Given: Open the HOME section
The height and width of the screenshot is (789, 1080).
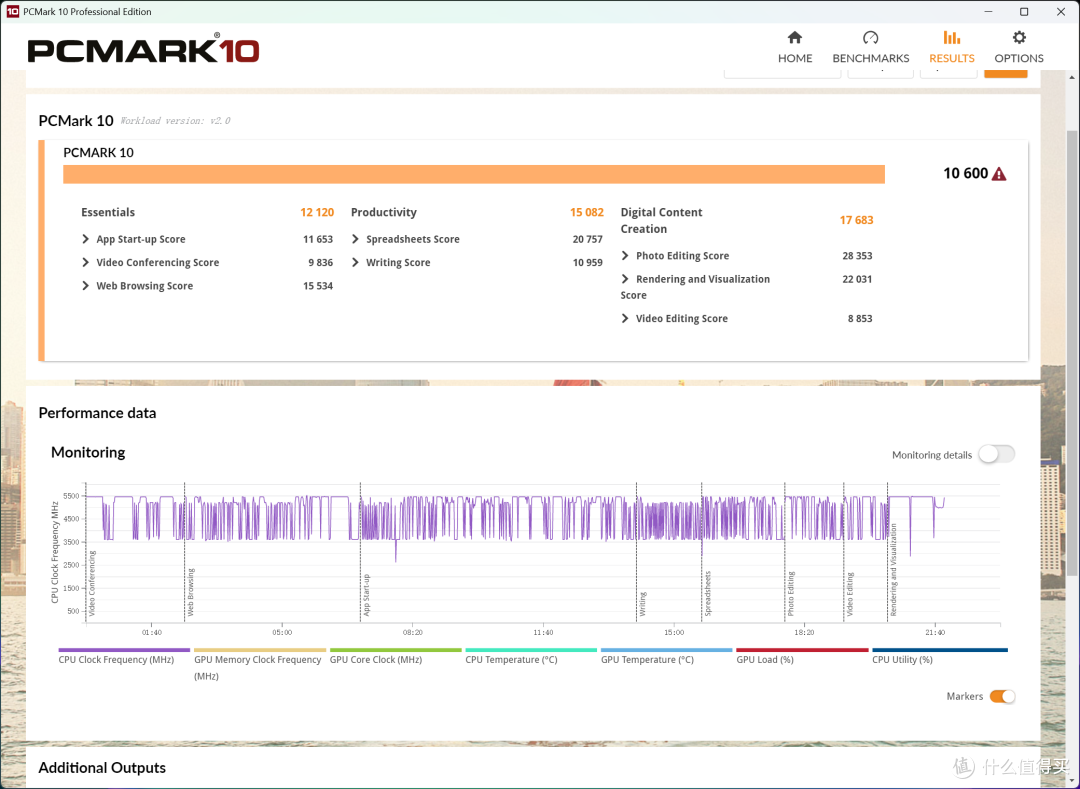Looking at the screenshot, I should tap(795, 47).
